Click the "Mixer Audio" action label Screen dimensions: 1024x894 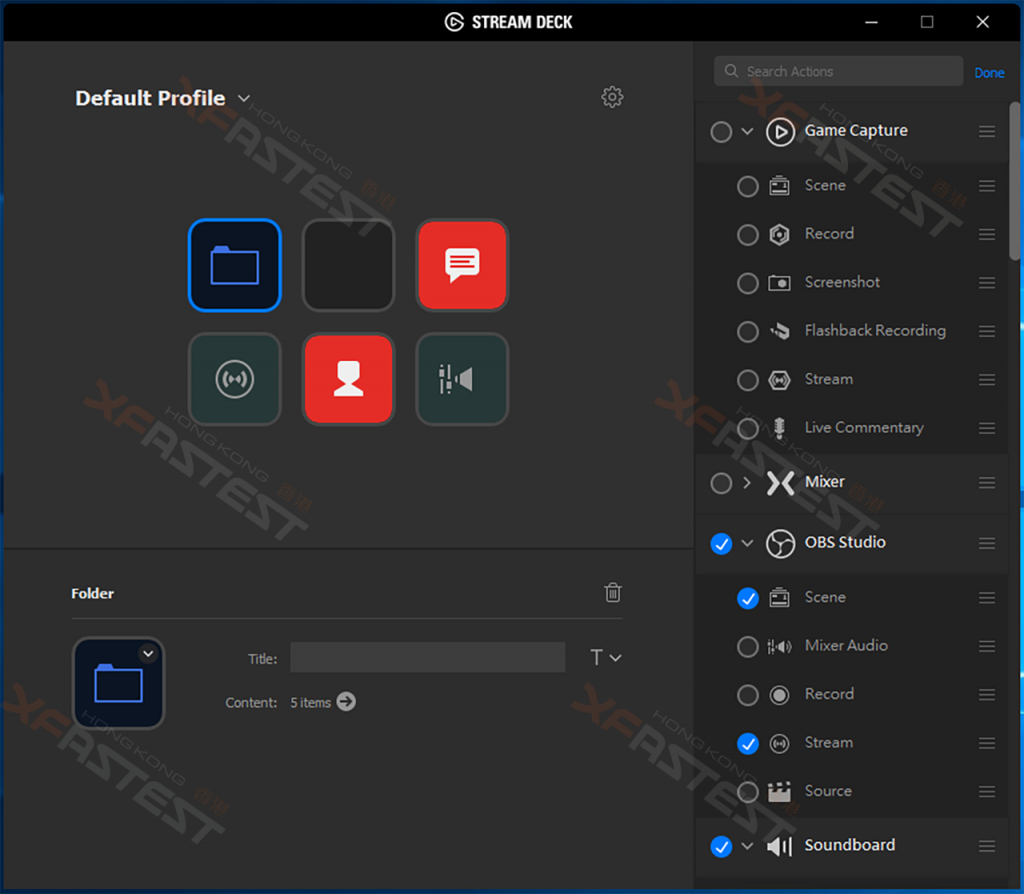click(846, 645)
